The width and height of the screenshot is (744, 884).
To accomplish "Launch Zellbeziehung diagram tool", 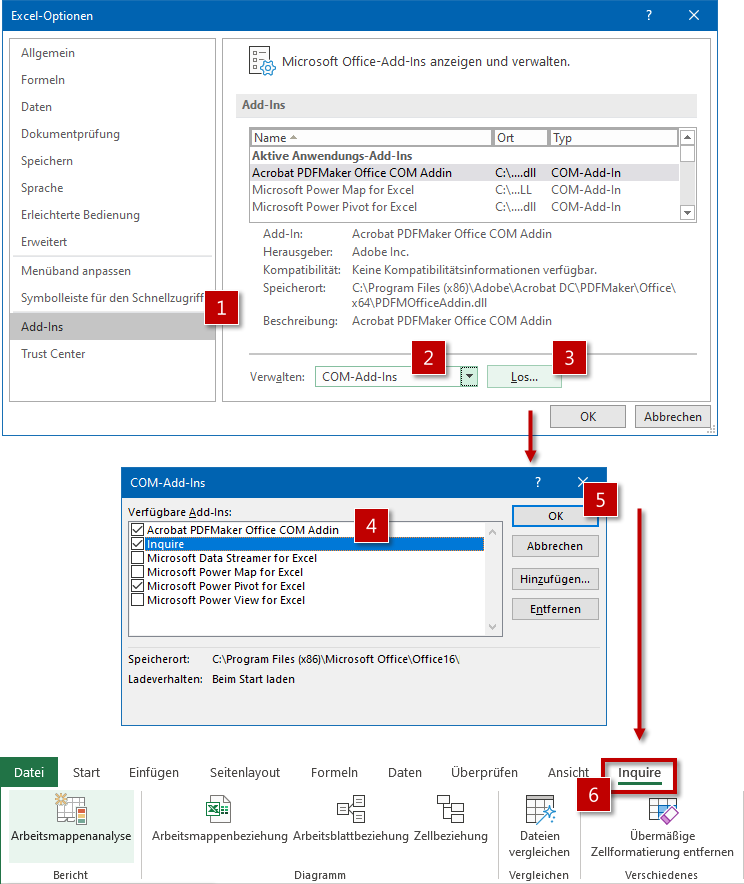I will point(451,811).
